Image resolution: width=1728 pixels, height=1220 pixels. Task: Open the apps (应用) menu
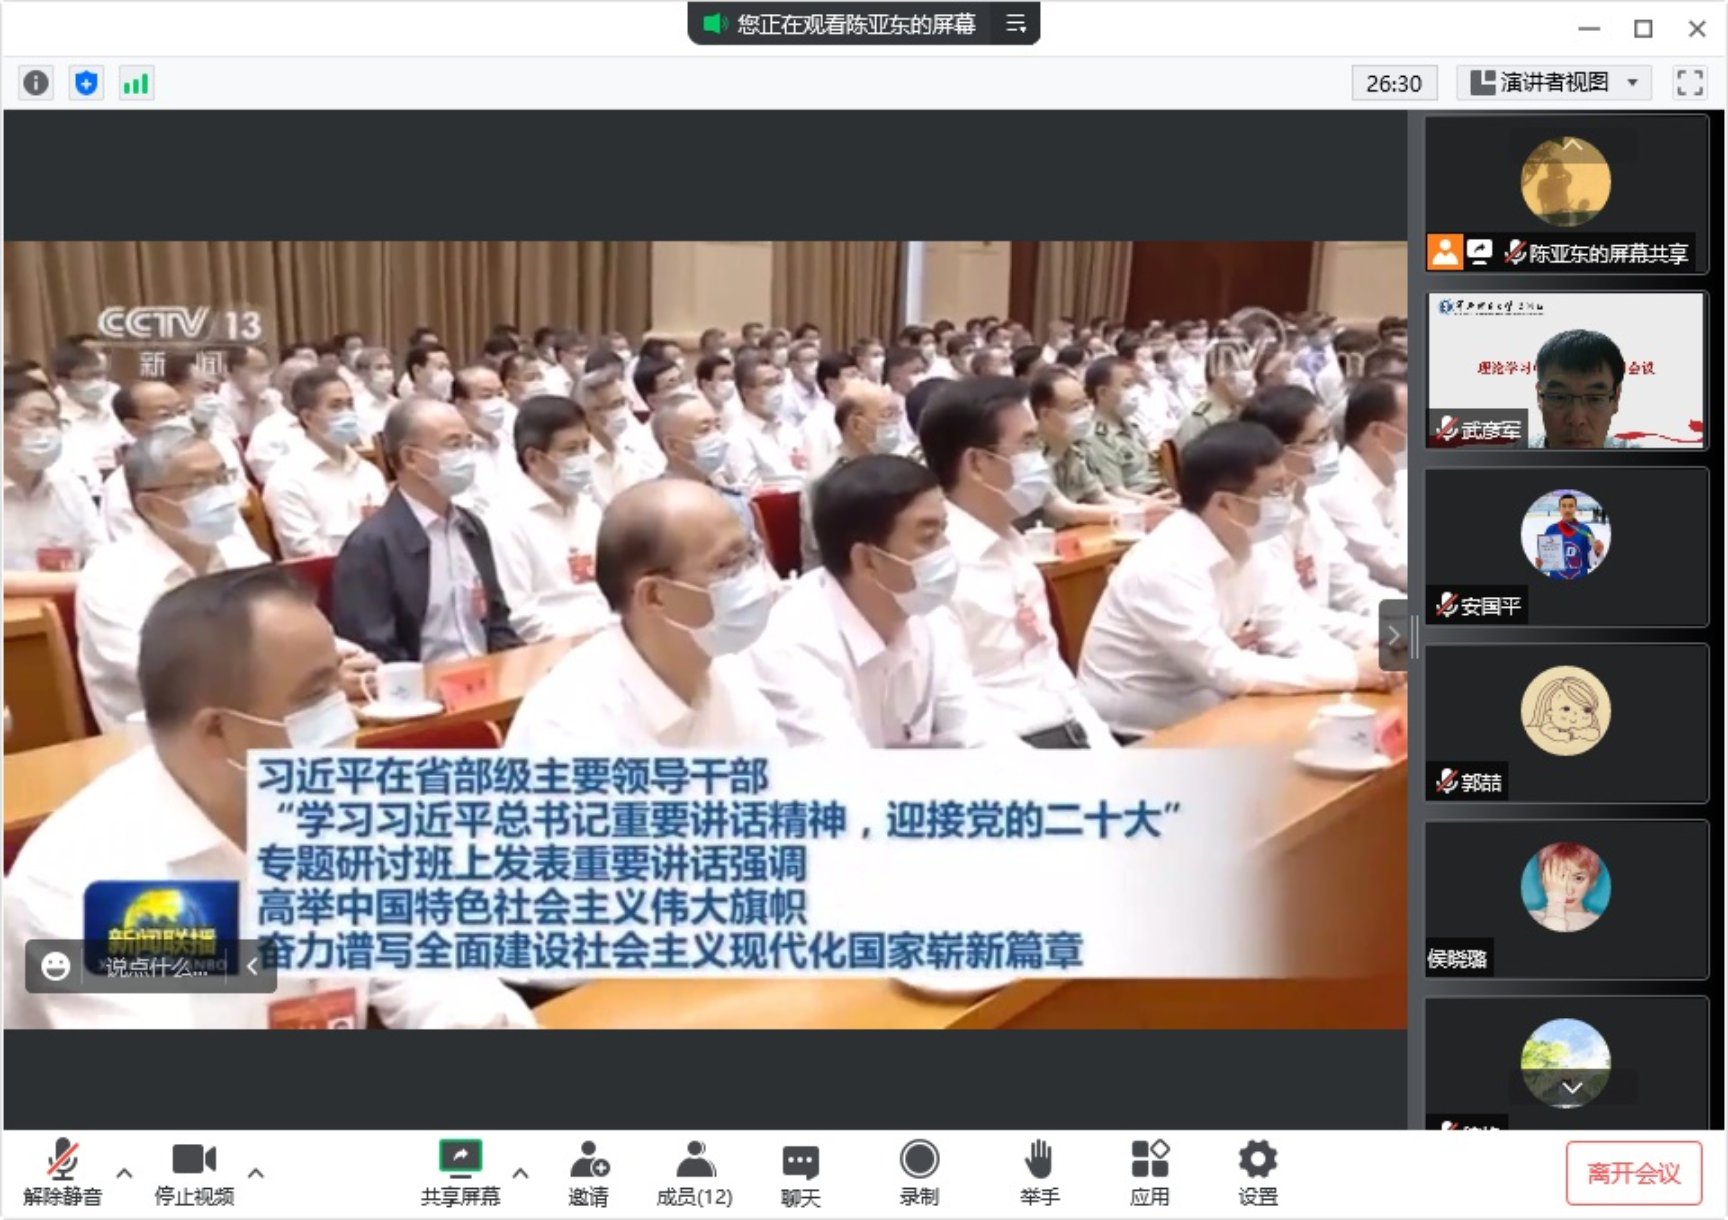[x=1150, y=1173]
